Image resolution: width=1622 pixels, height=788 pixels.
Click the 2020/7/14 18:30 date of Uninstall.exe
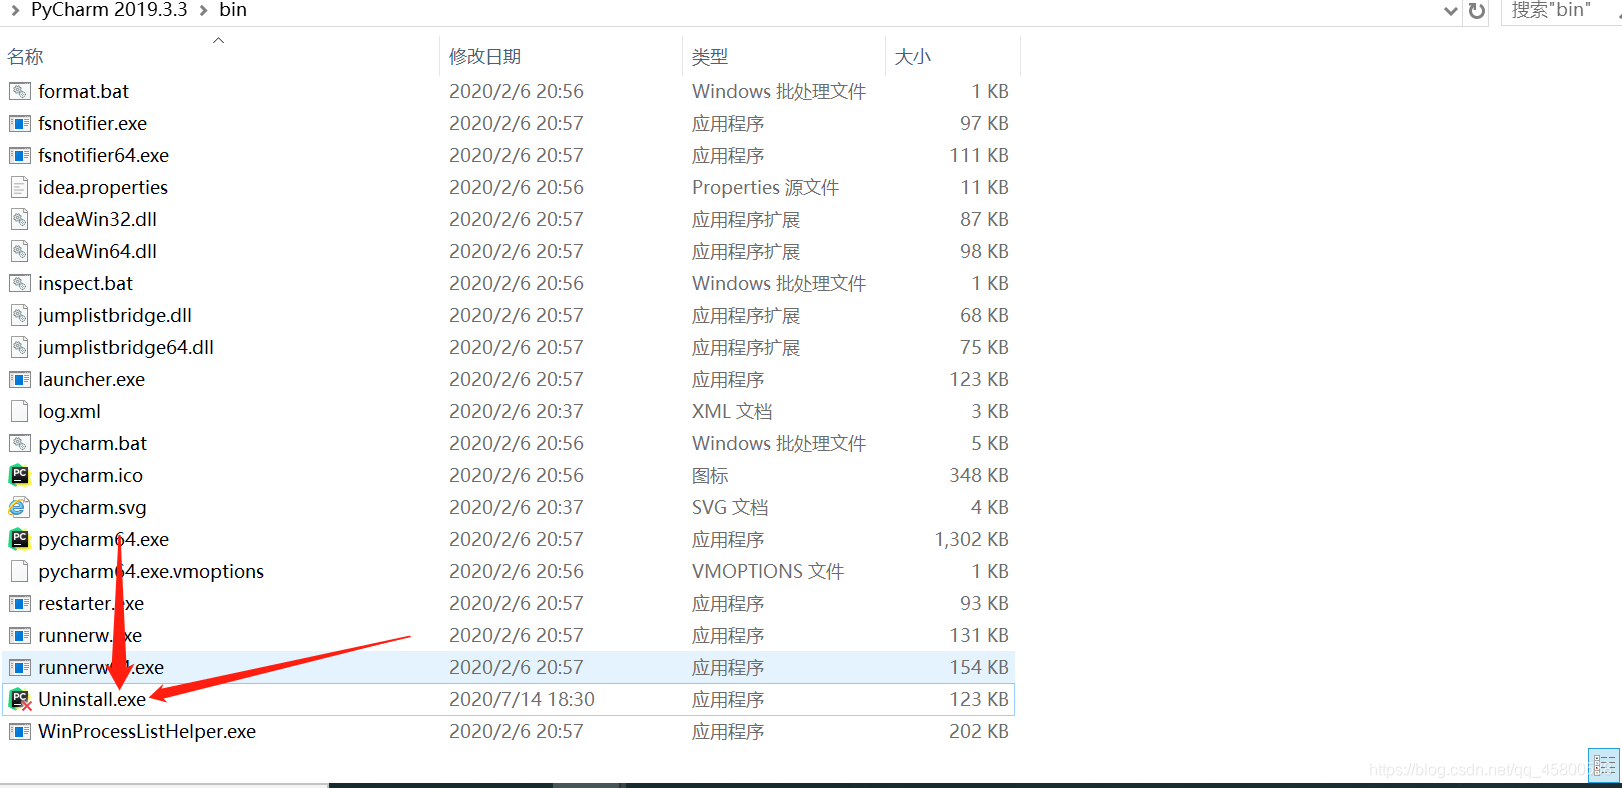coord(522,699)
